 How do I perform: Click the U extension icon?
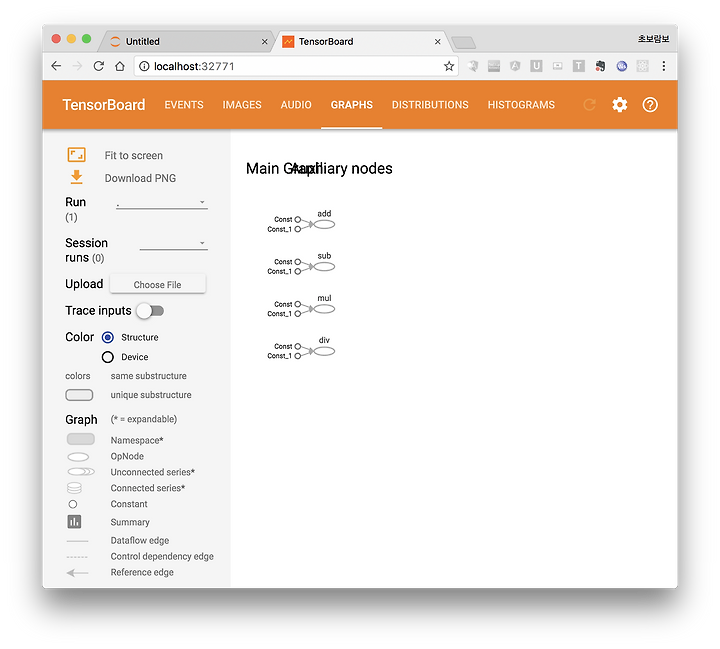pyautogui.click(x=536, y=66)
